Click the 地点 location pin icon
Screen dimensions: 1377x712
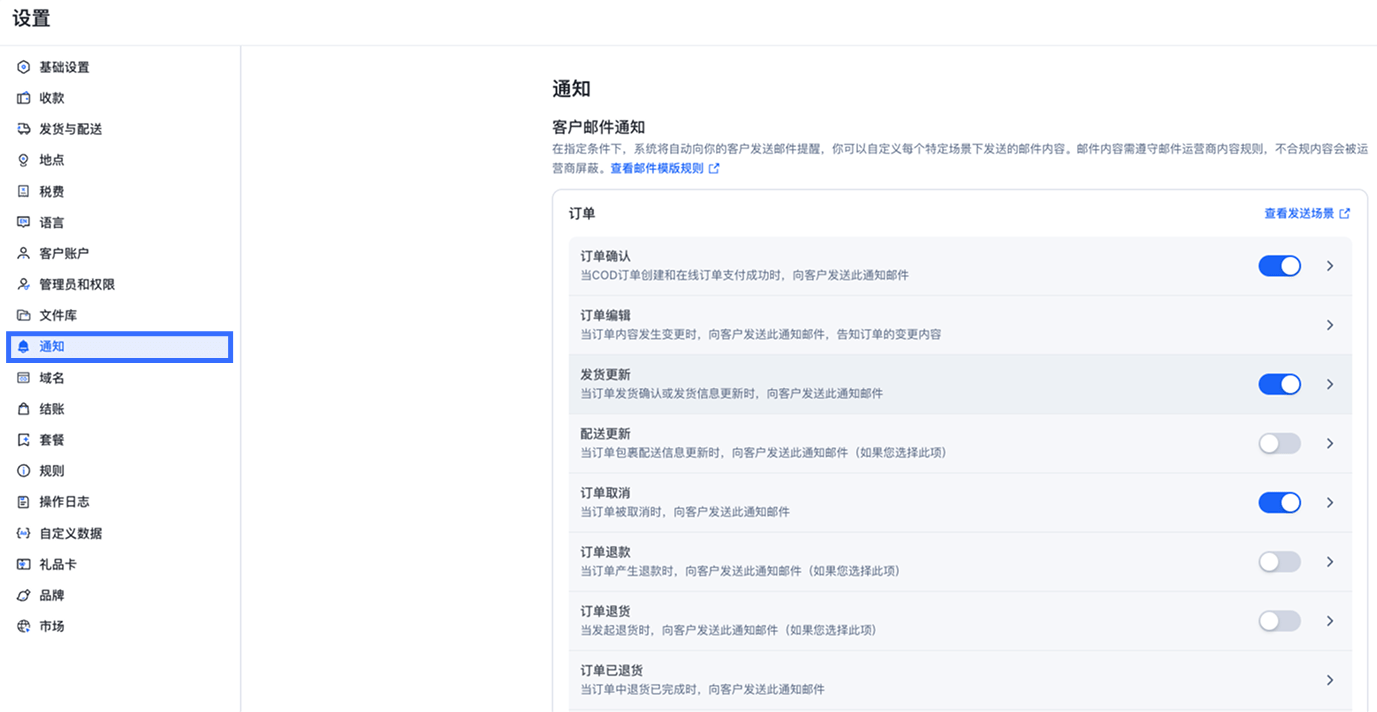pos(22,159)
